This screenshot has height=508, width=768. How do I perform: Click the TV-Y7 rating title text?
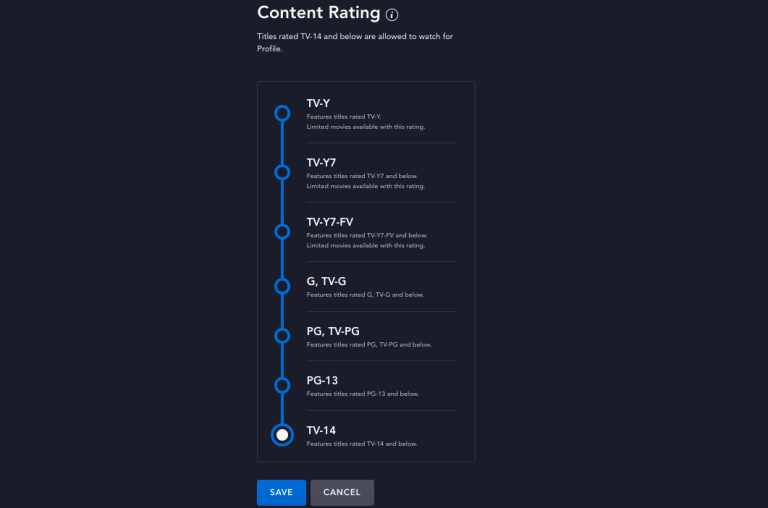pos(321,163)
